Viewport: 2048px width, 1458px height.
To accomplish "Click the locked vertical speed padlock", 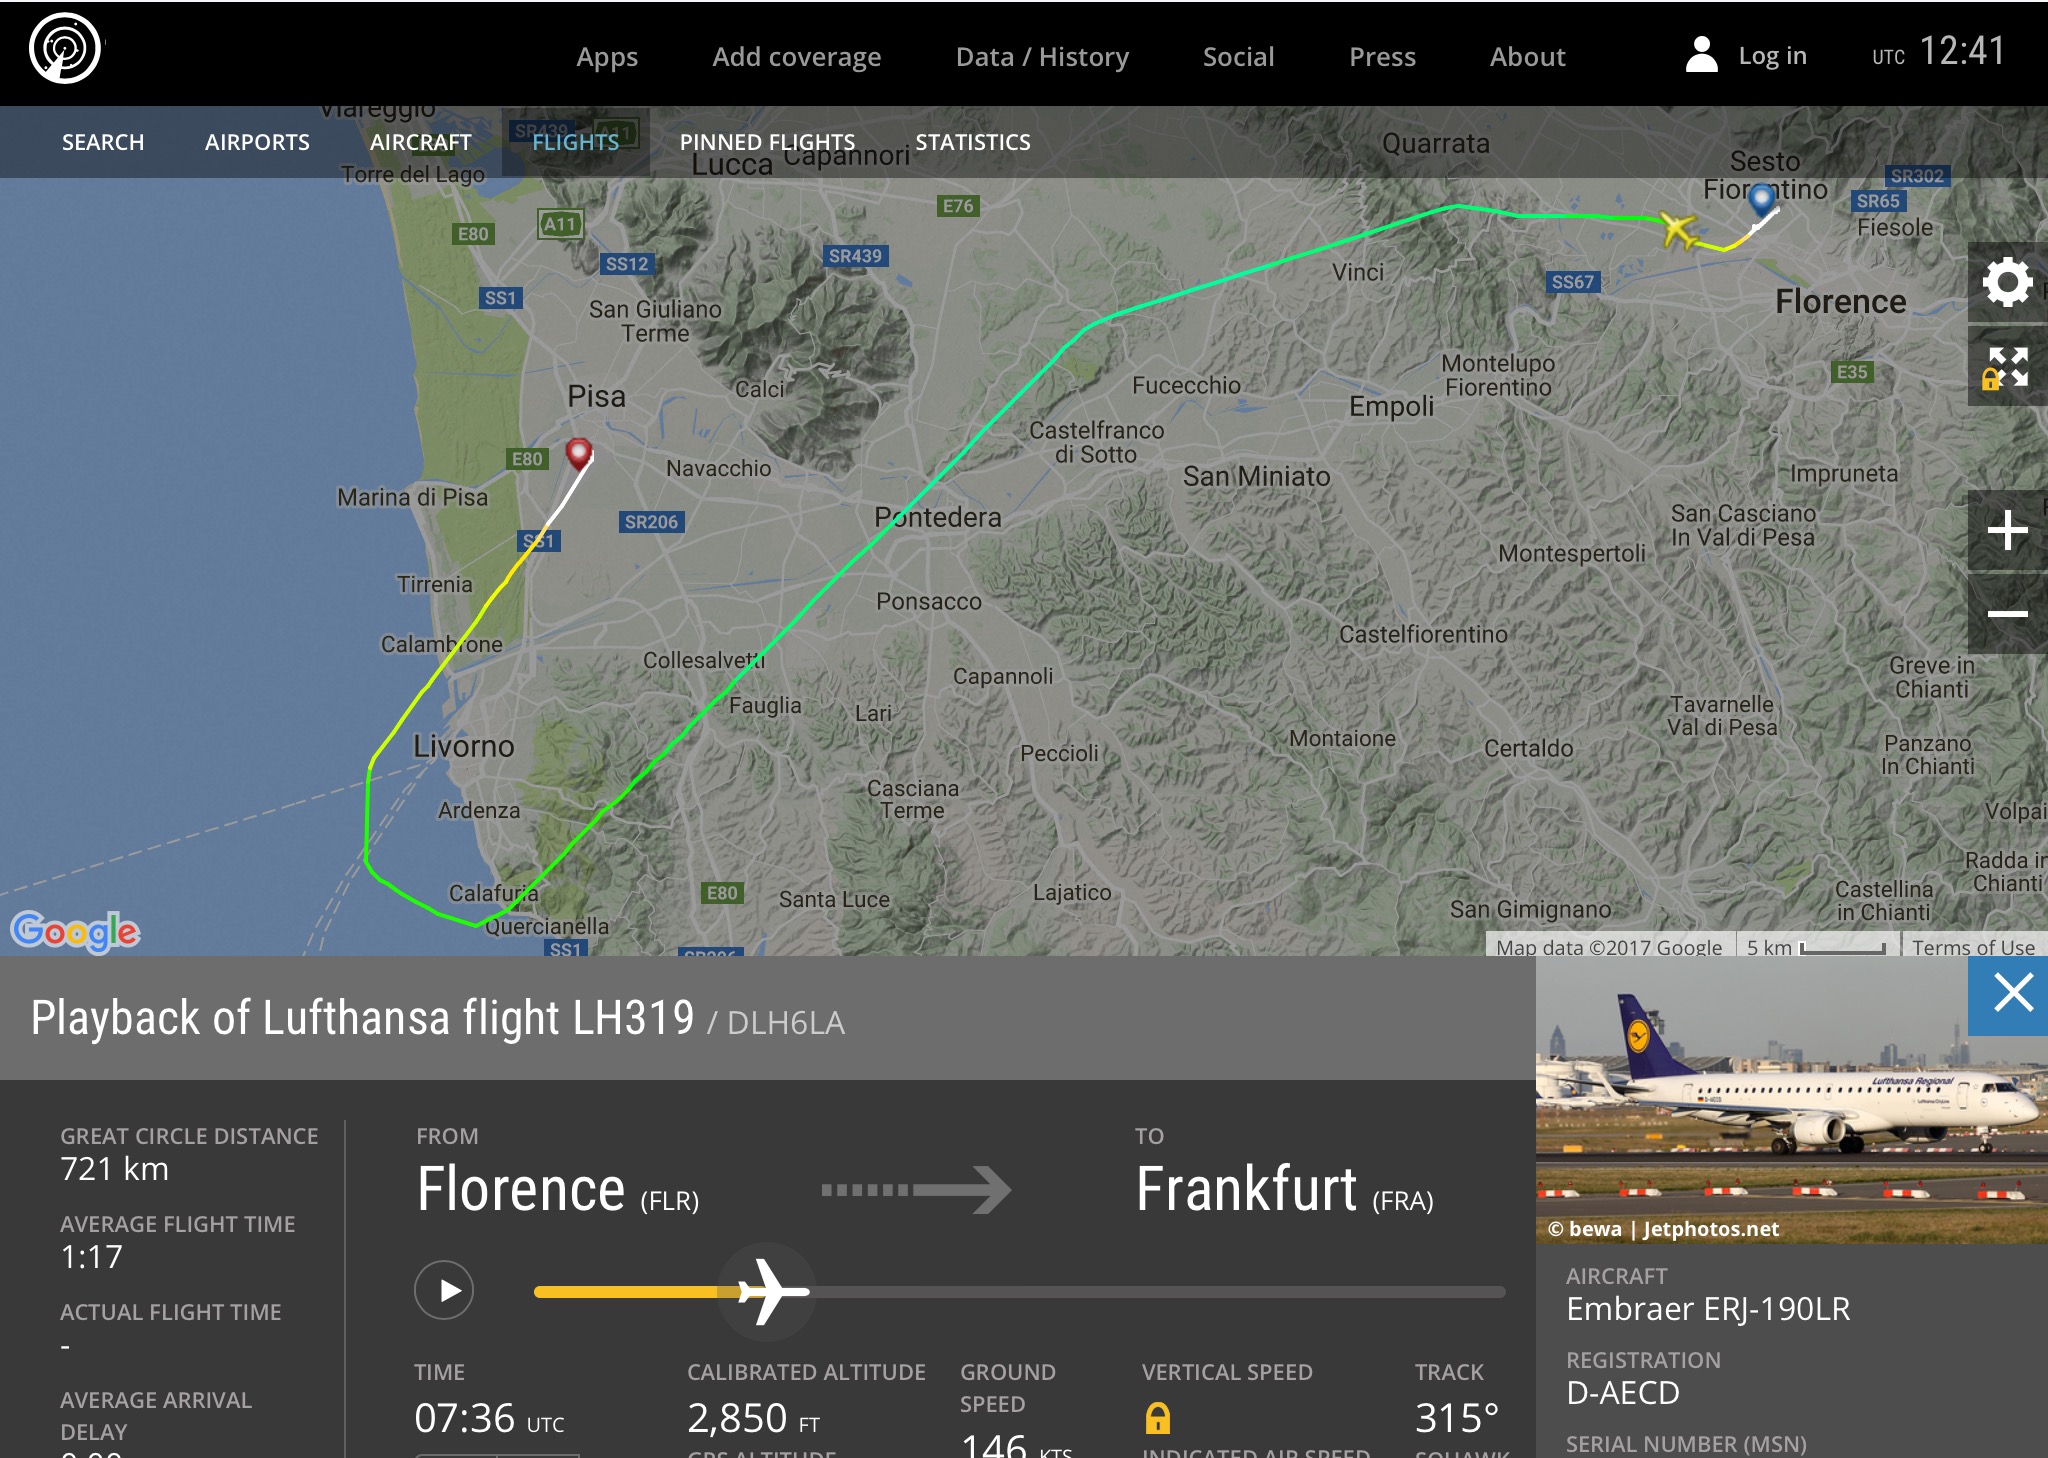I will pyautogui.click(x=1157, y=1417).
